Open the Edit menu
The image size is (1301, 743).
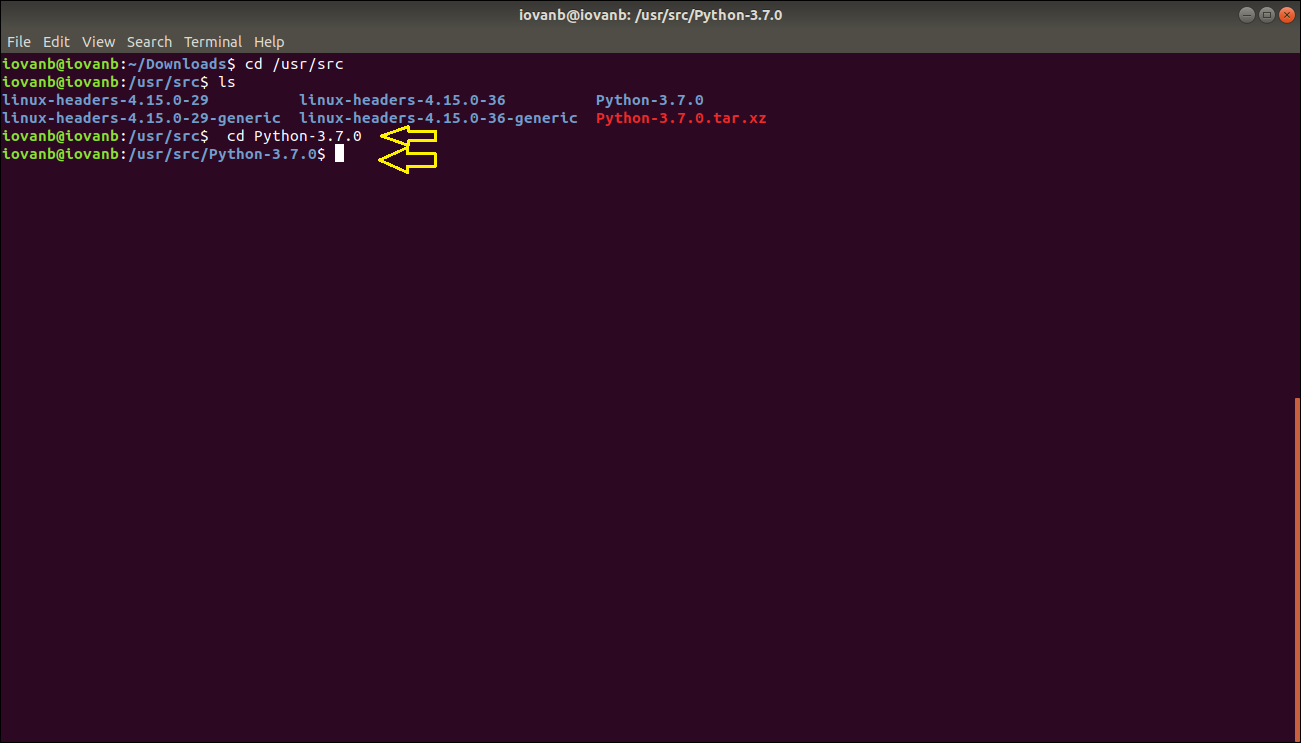[x=56, y=41]
